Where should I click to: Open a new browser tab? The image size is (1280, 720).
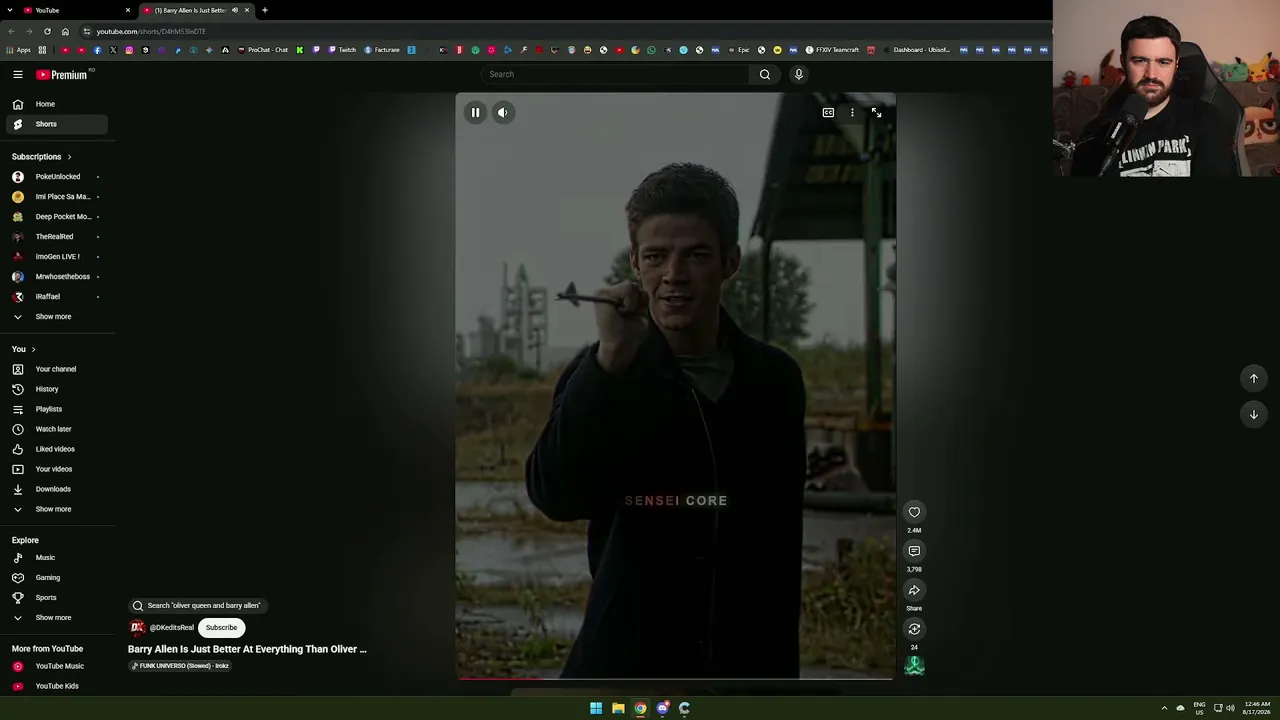(x=265, y=10)
